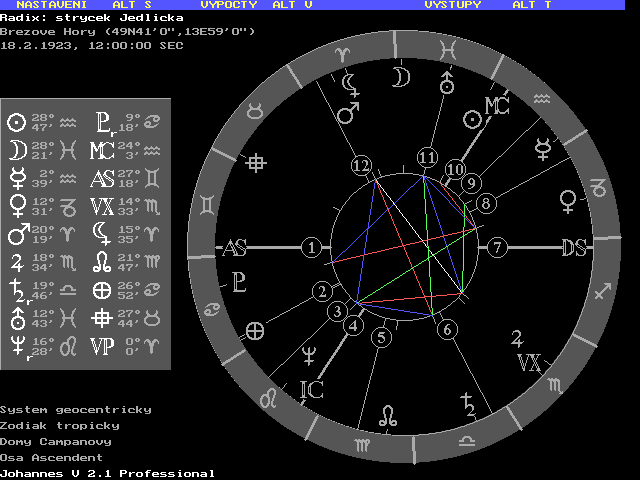Click the "Domy Campanovy" text line
640x480 pixels.
coord(56,441)
